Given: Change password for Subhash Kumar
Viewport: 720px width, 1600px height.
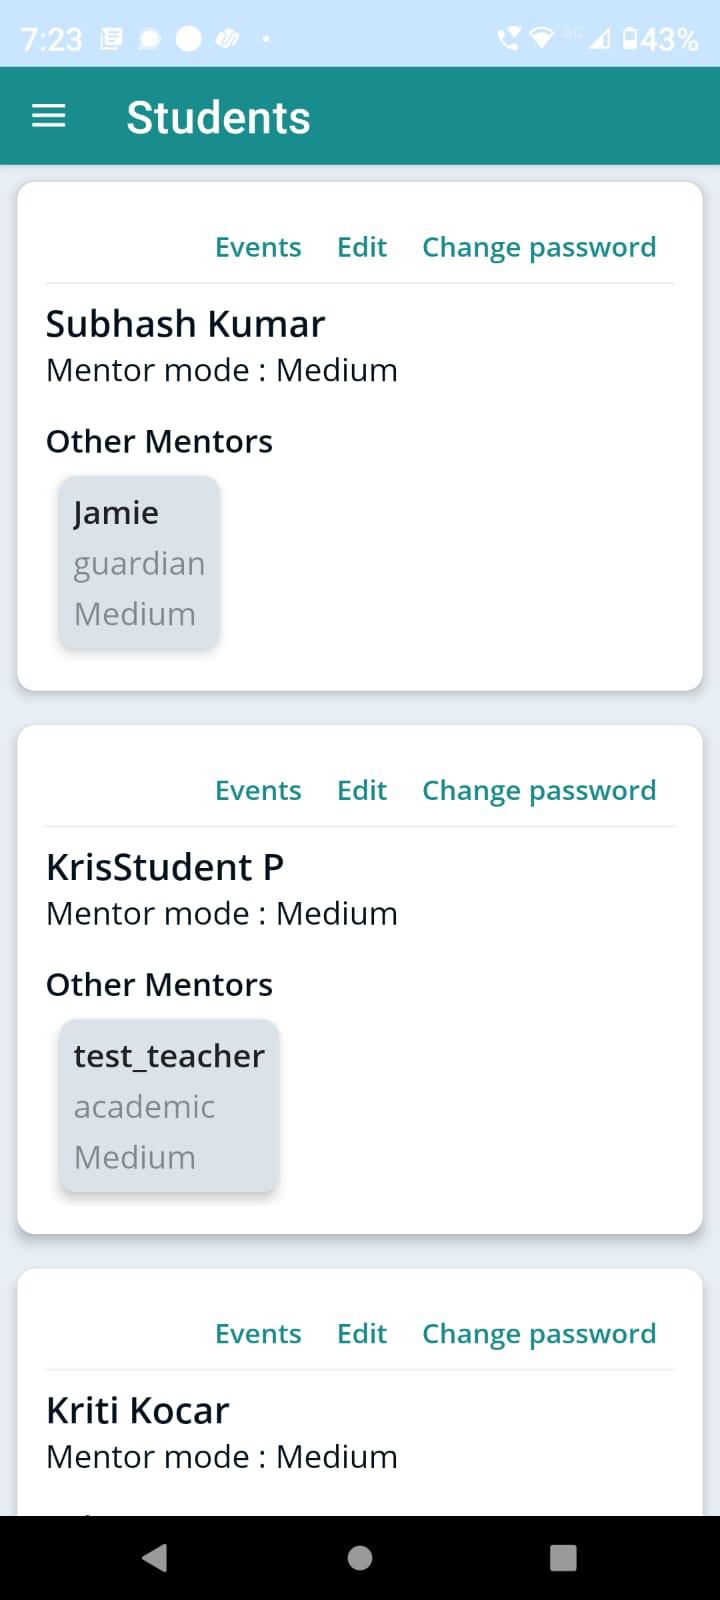Looking at the screenshot, I should 539,247.
